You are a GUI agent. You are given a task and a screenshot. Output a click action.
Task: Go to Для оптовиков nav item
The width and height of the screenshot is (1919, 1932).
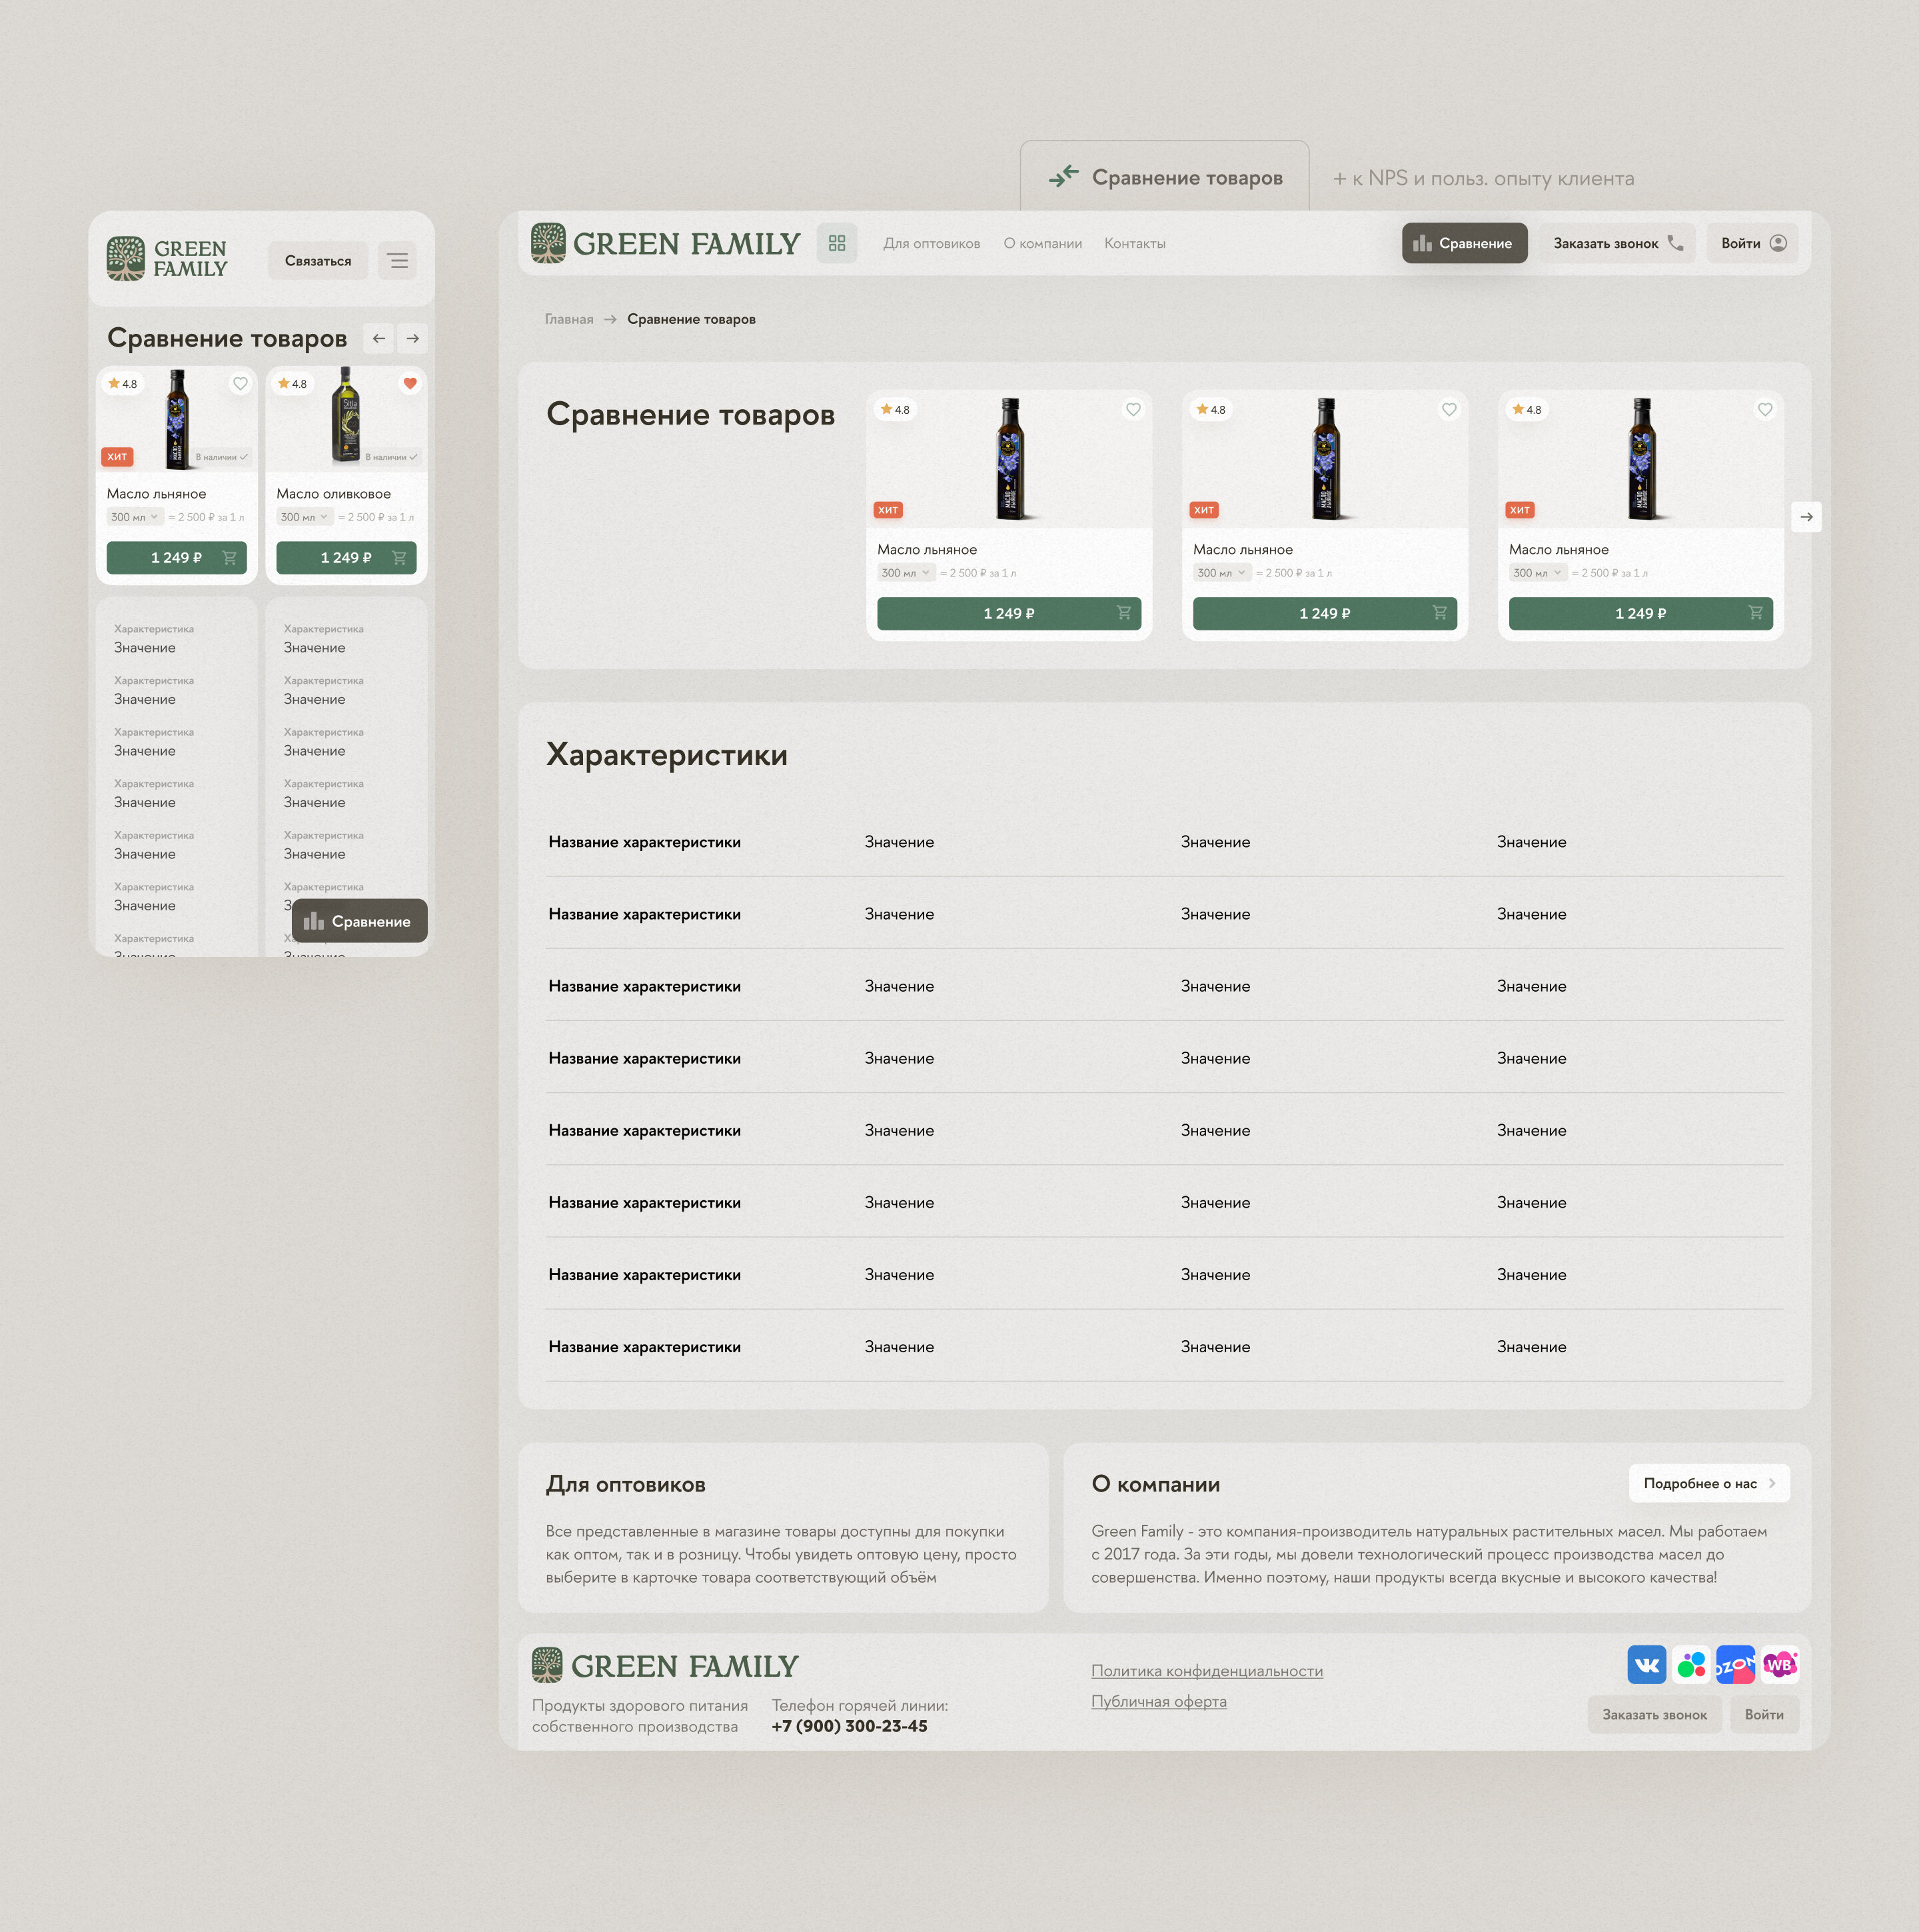[x=931, y=244]
